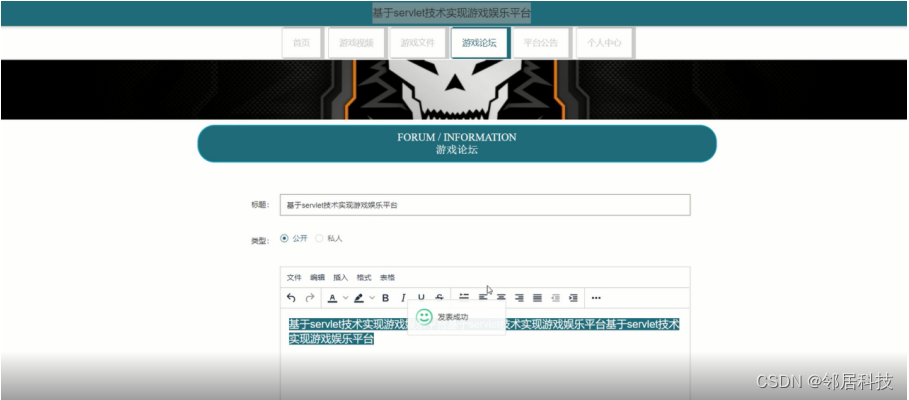Open the 格式 editor menu
Image resolution: width=909 pixels, height=400 pixels.
coord(363,278)
